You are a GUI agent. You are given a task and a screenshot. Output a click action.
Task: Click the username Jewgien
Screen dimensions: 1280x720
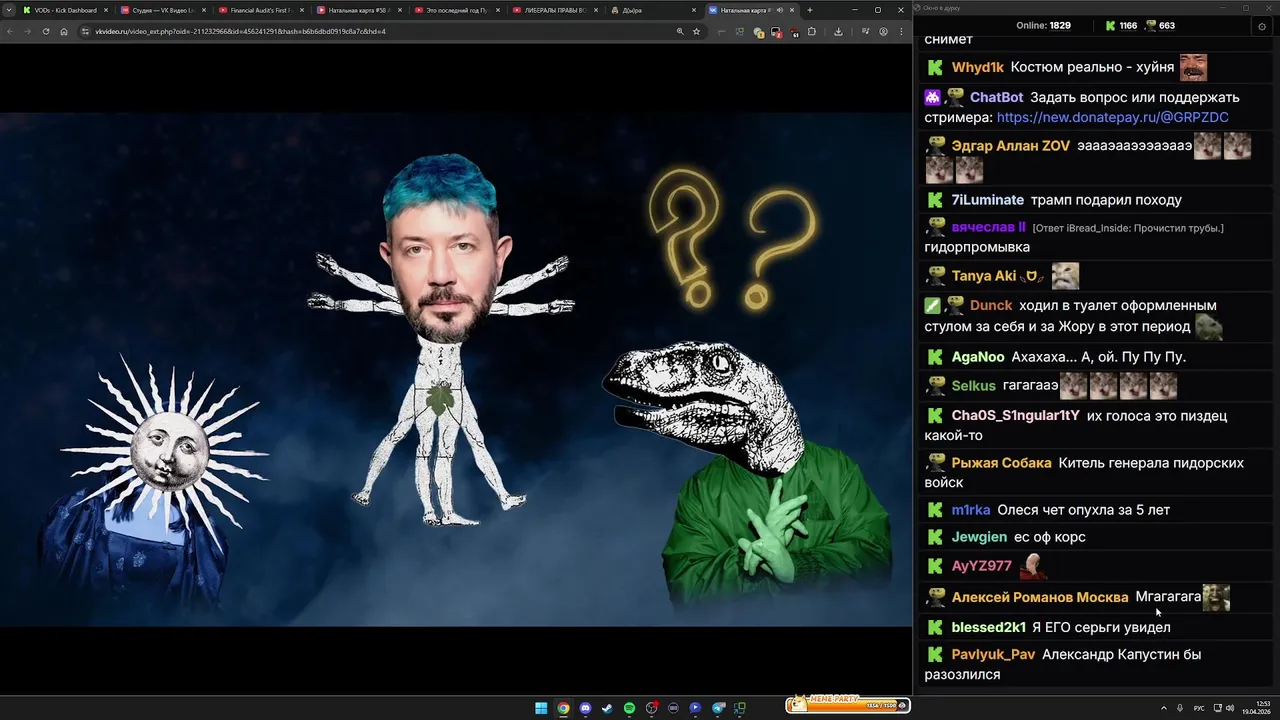[x=979, y=537]
